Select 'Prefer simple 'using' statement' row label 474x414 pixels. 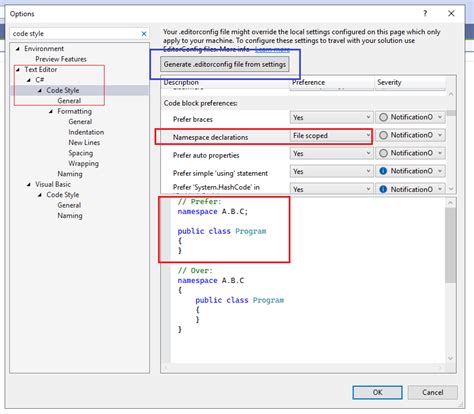coord(220,173)
